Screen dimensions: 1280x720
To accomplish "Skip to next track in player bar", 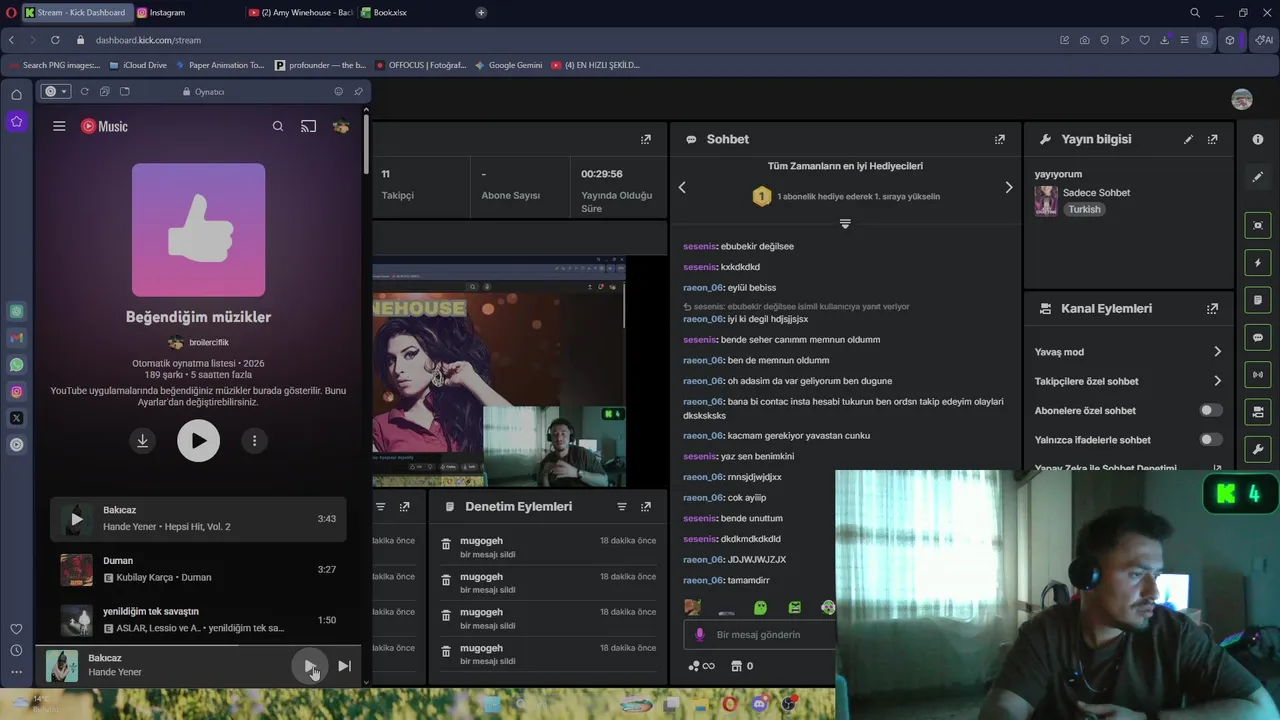I will (344, 666).
